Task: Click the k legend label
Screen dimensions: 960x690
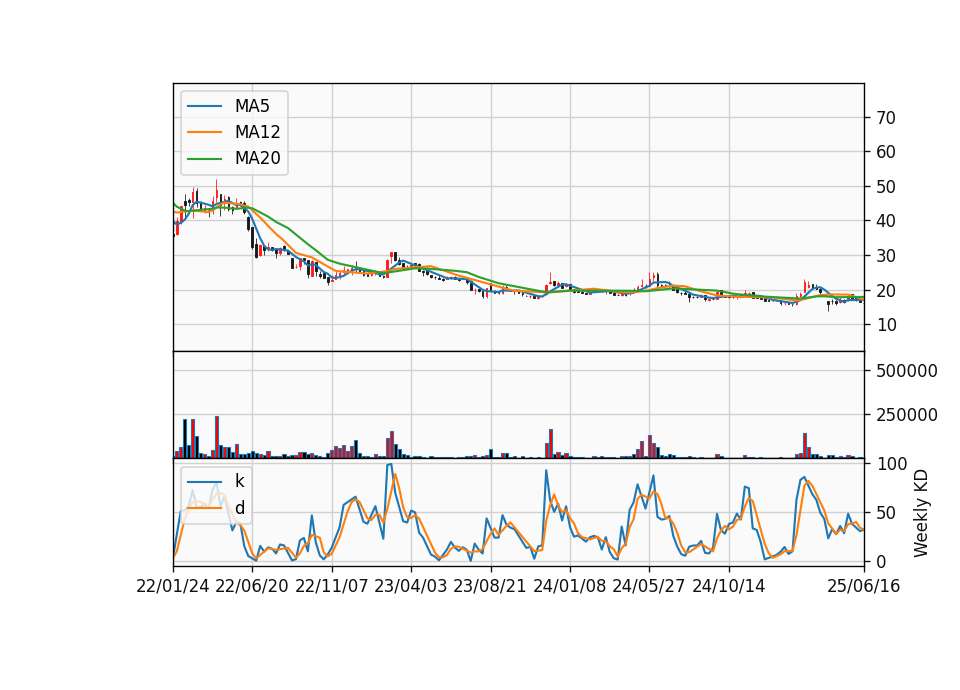Action: click(x=239, y=481)
